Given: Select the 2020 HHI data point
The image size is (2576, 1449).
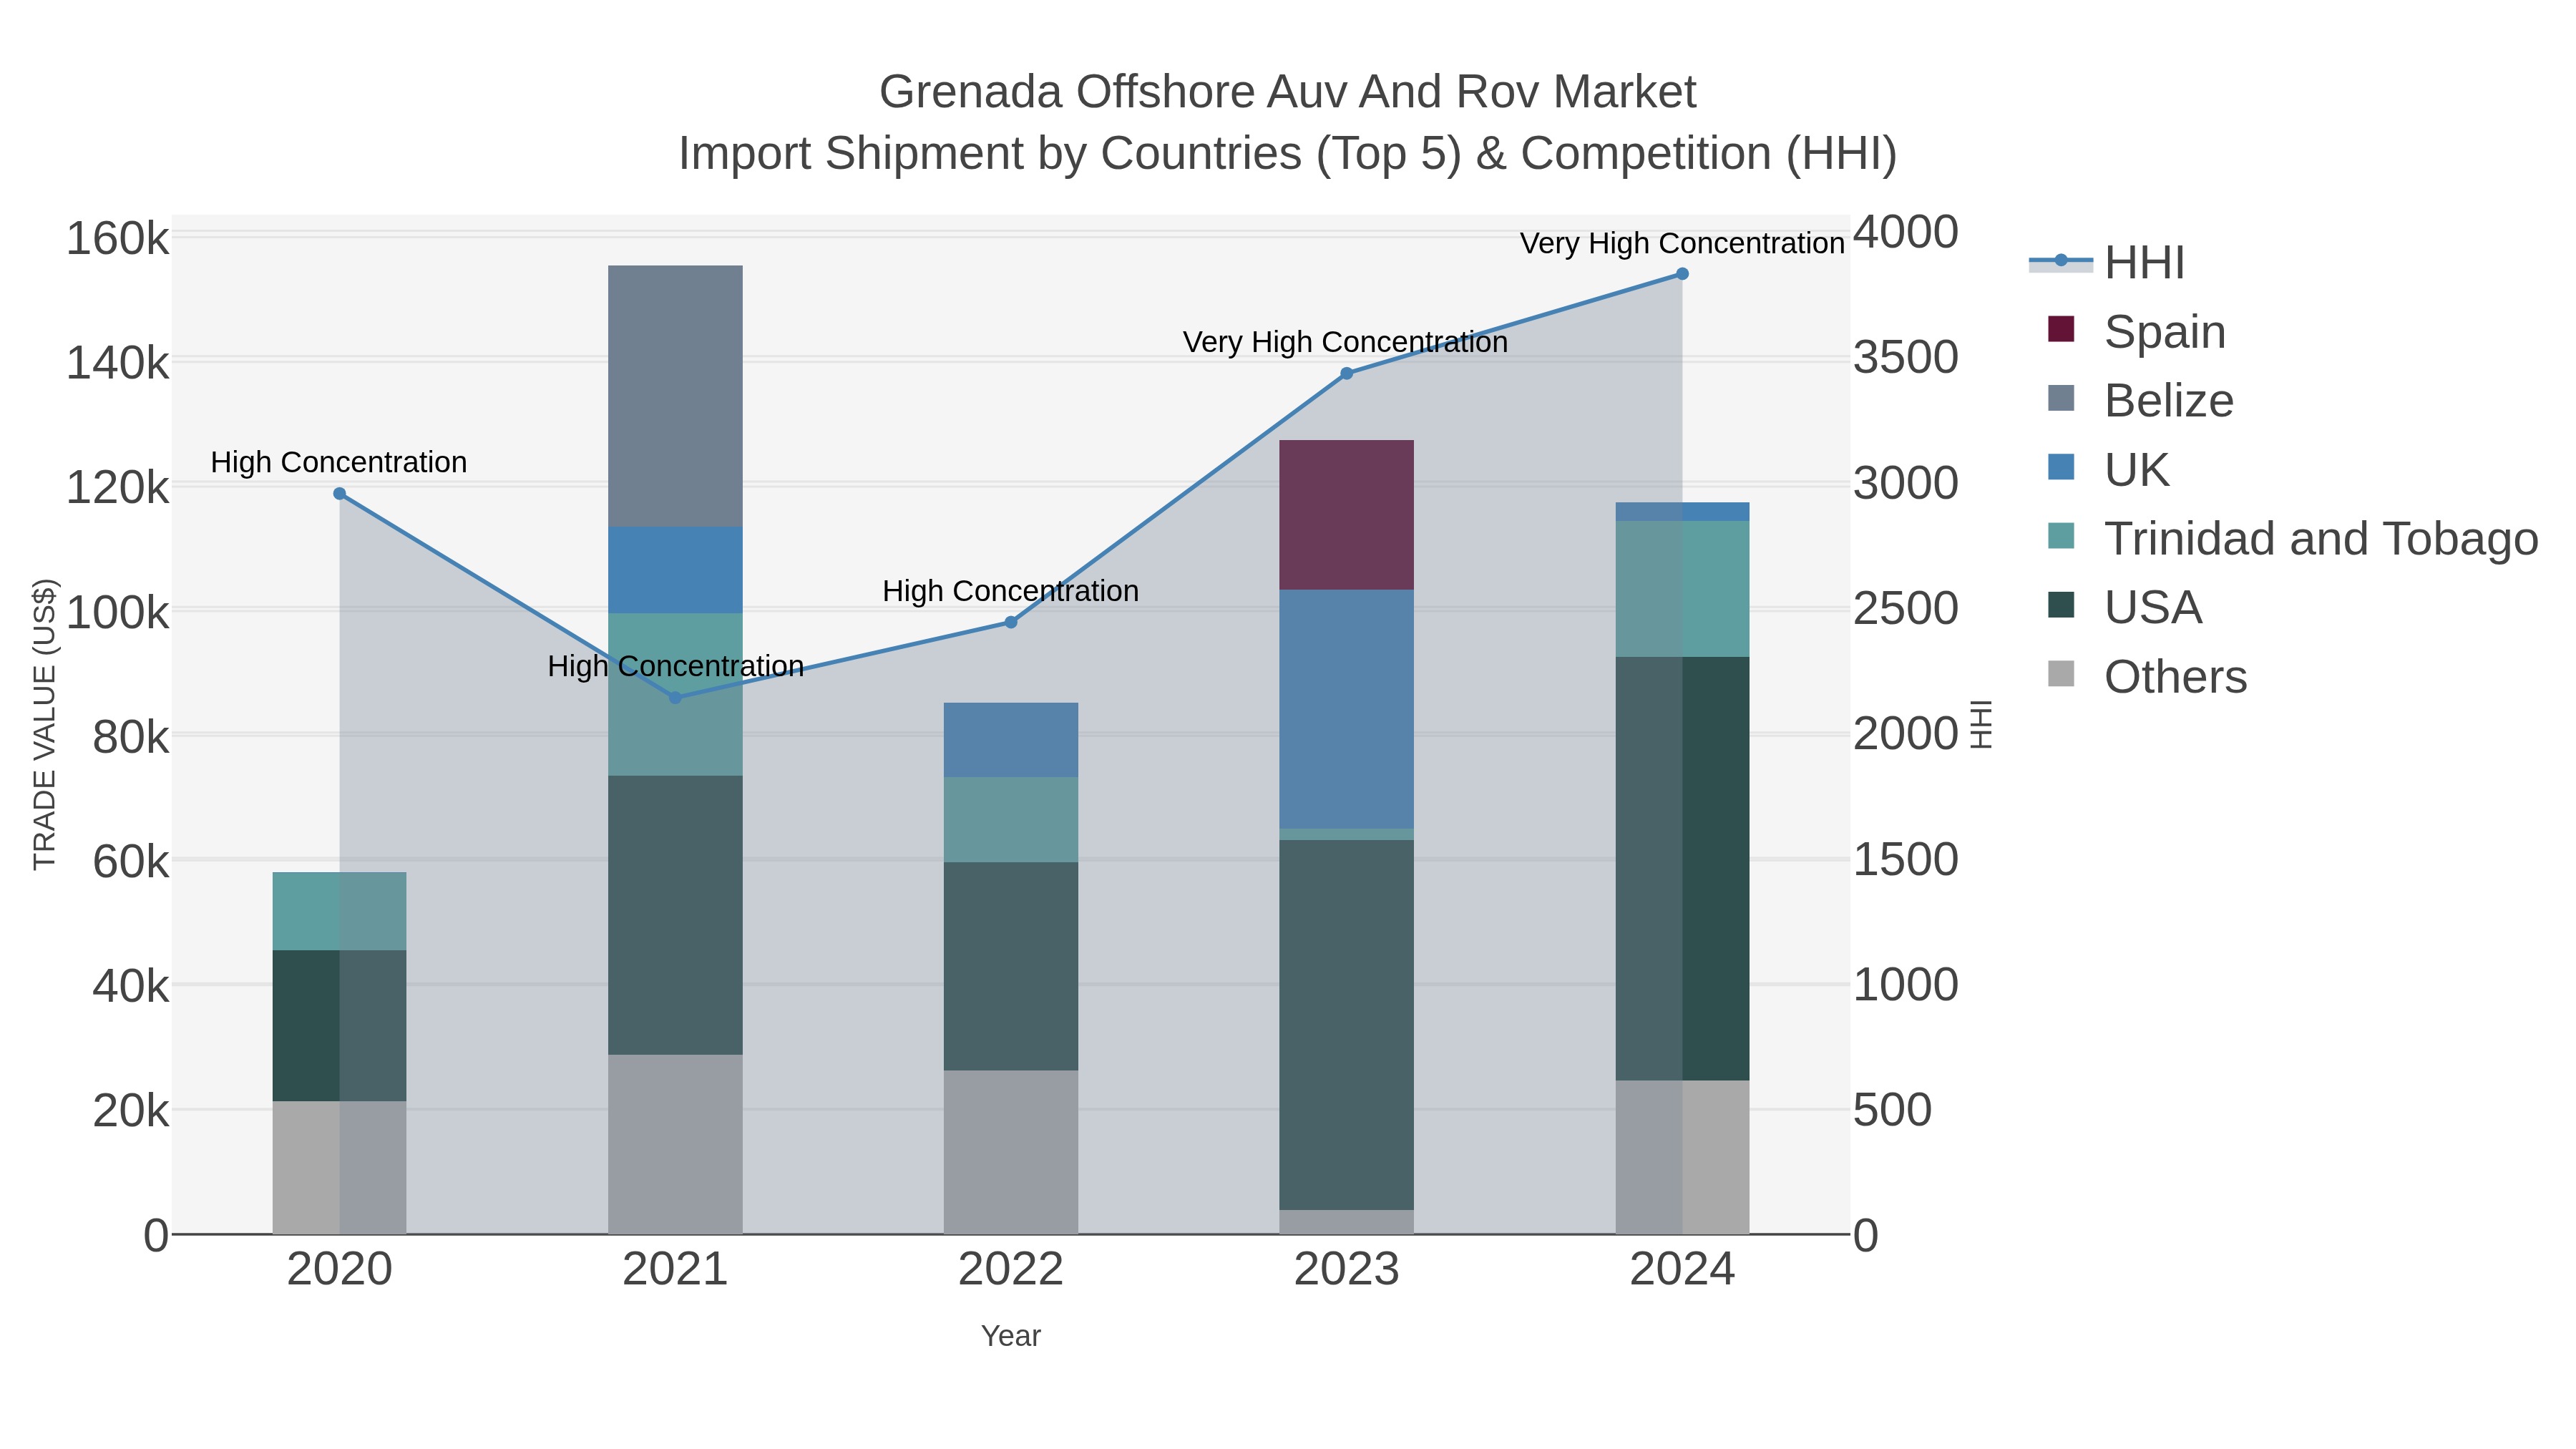Looking at the screenshot, I should click(x=339, y=494).
